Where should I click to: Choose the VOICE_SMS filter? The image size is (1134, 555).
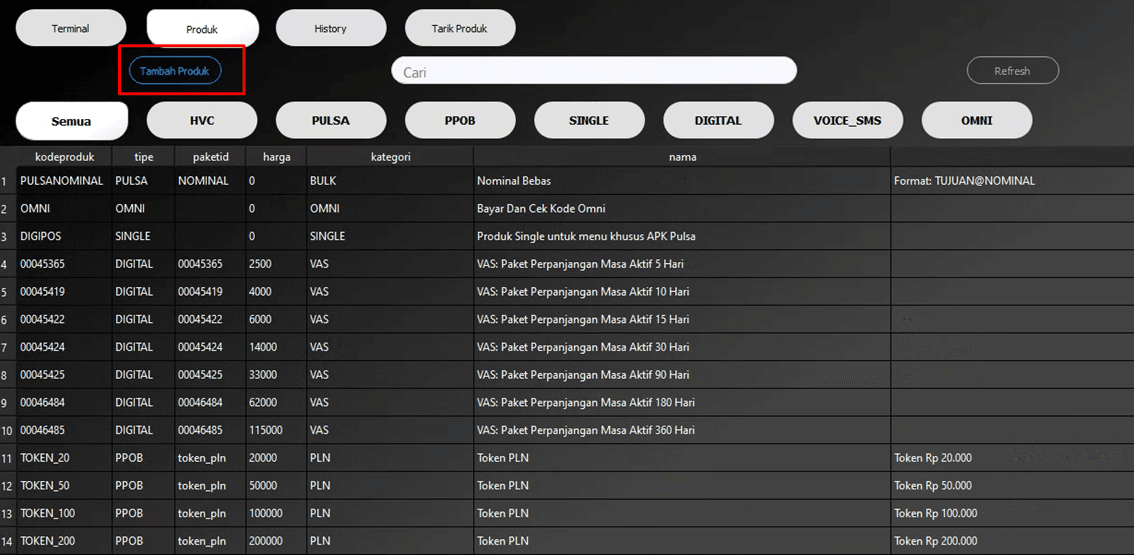tap(847, 121)
